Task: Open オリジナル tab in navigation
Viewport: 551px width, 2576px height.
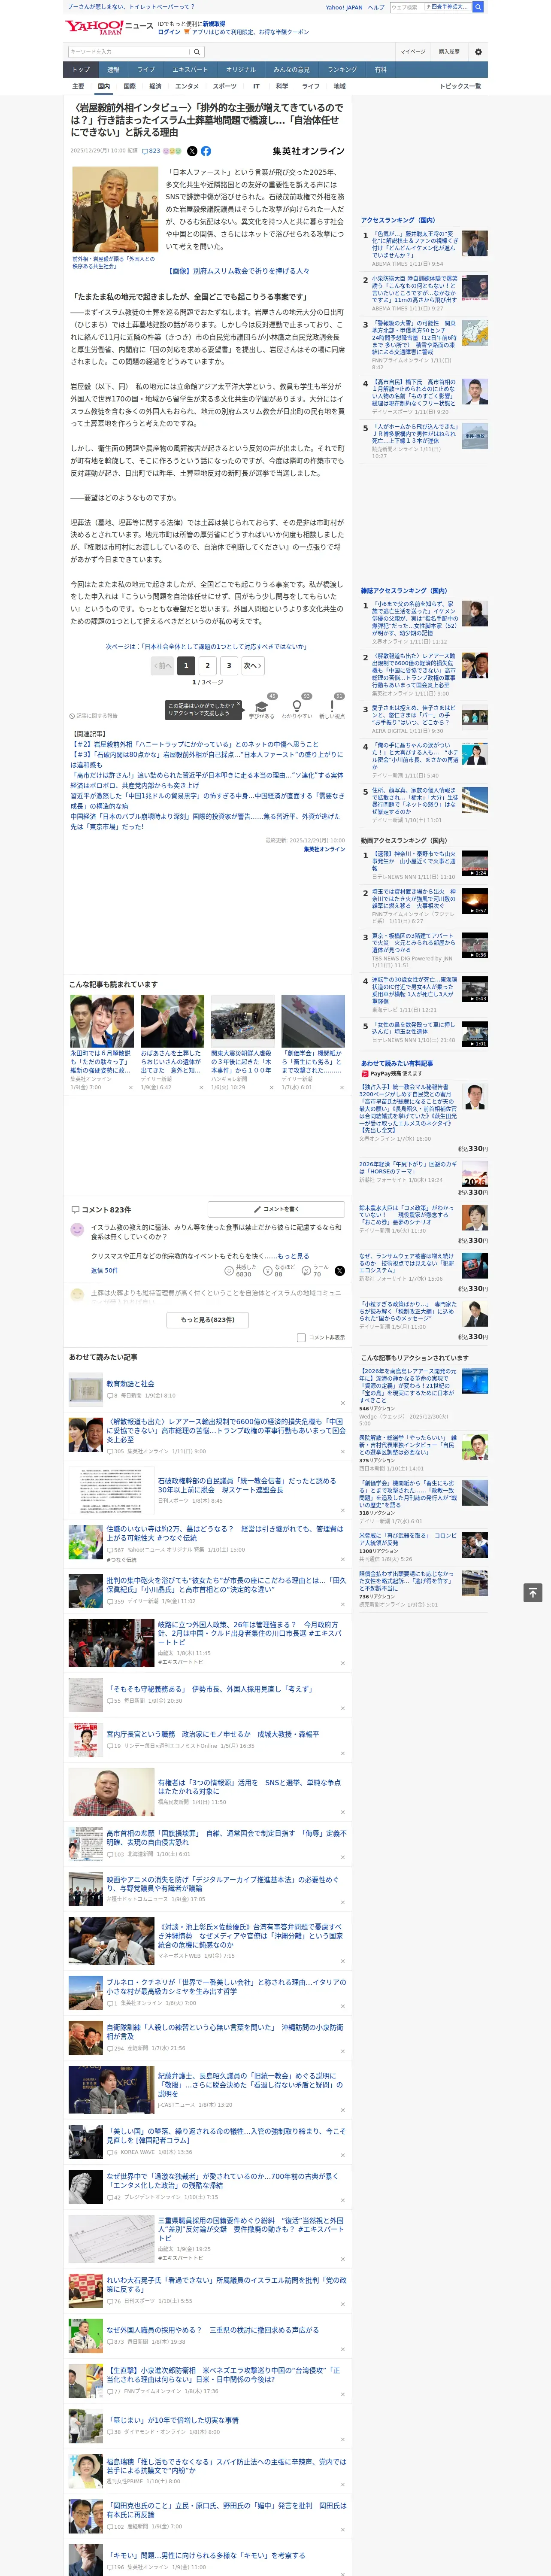Action: (241, 70)
